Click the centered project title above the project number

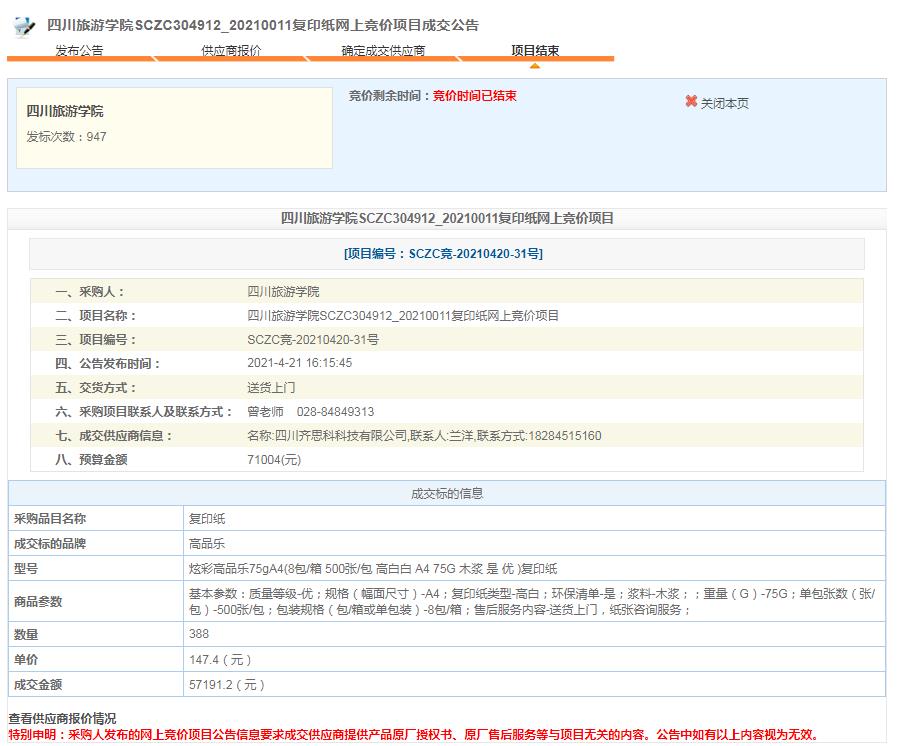[x=447, y=218]
